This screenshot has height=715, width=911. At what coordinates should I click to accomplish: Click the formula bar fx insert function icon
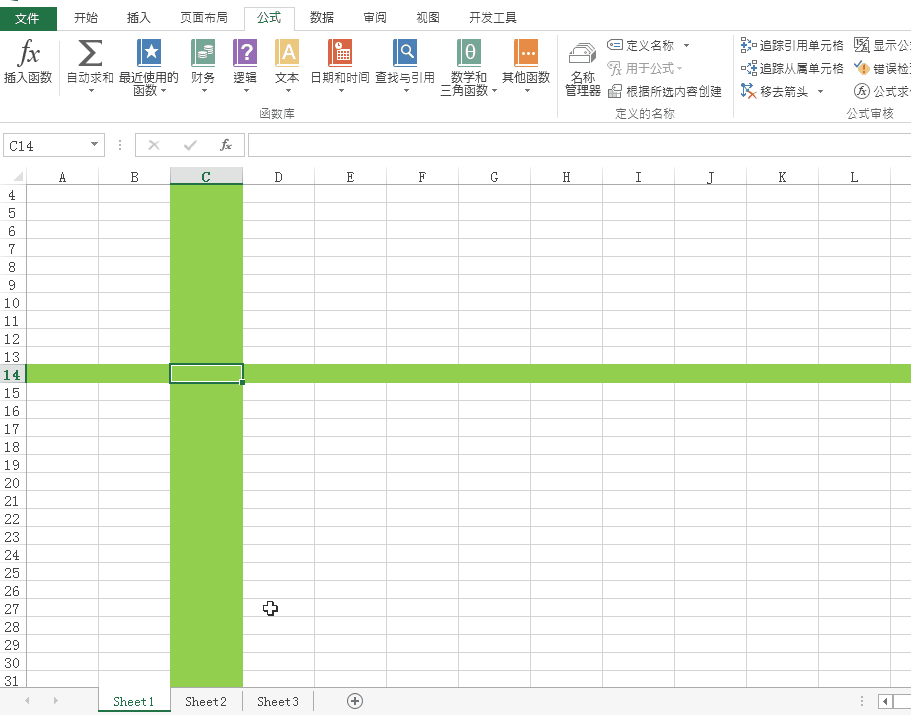click(226, 145)
